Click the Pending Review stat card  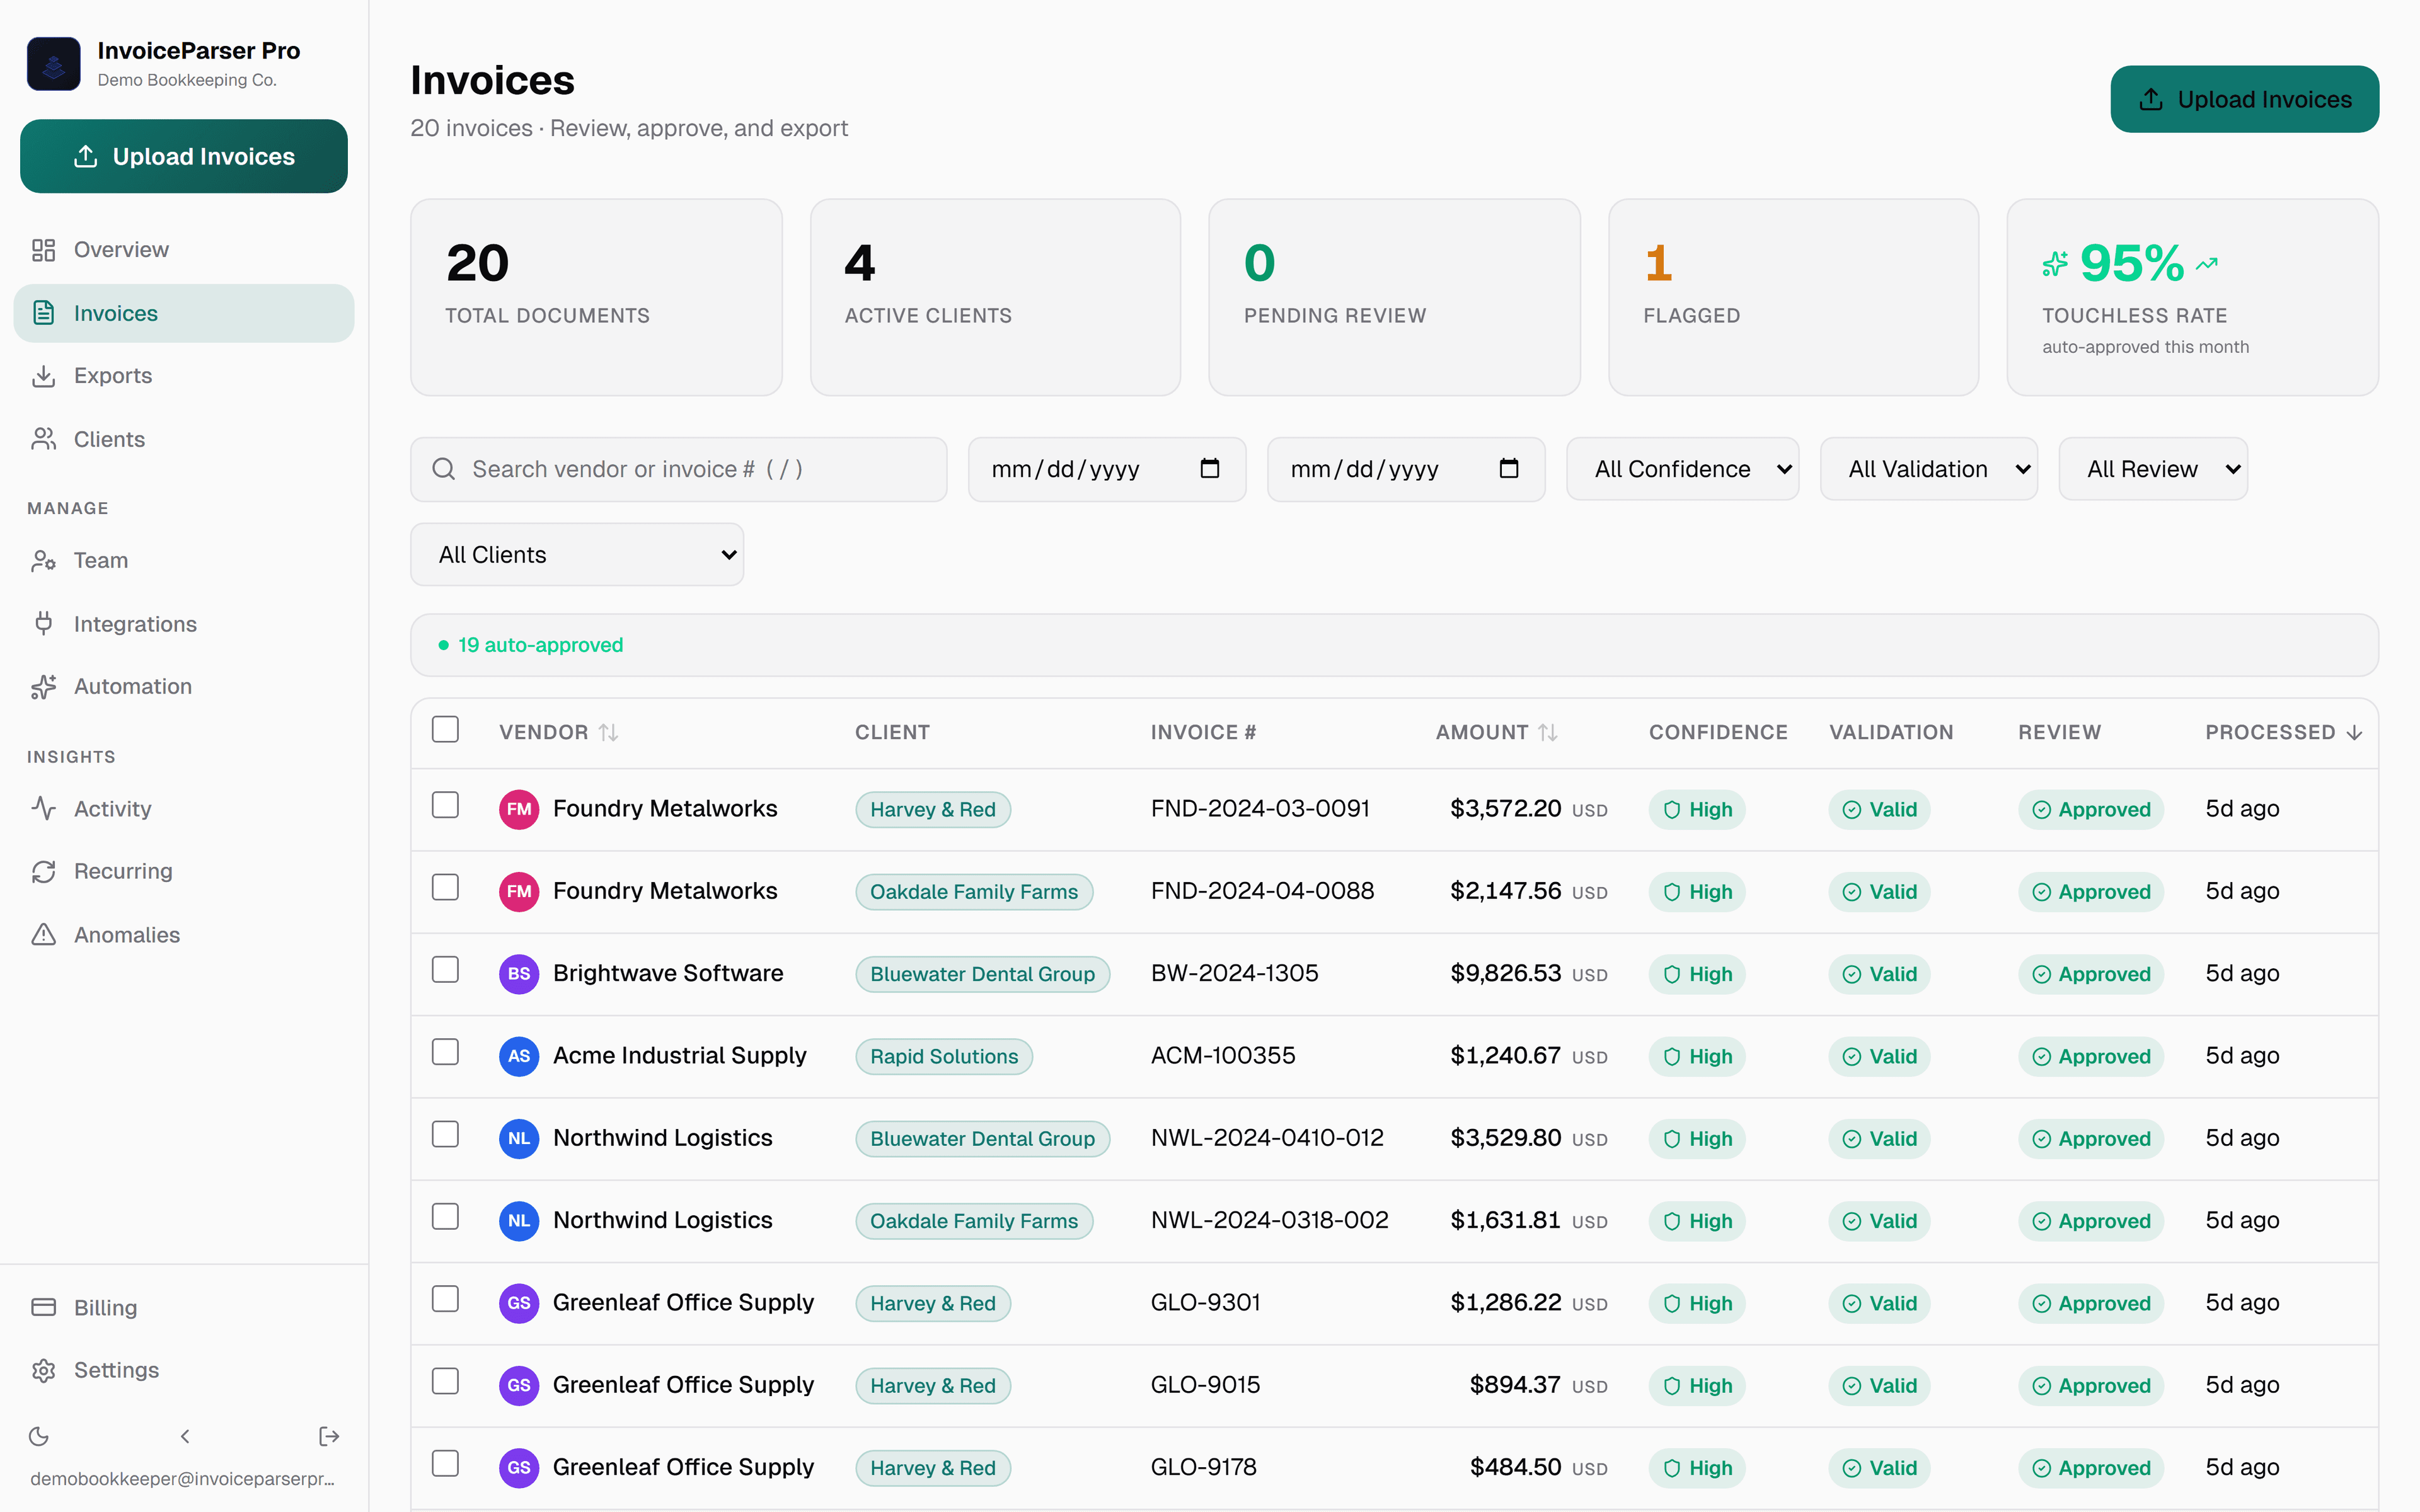pos(1394,297)
